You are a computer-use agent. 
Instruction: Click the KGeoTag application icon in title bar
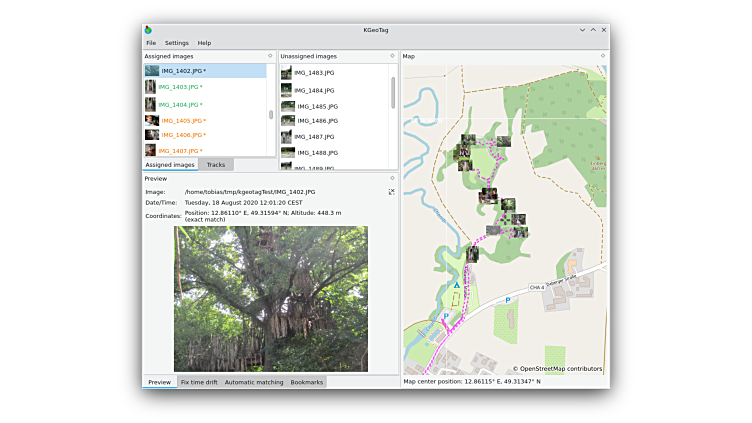pos(149,30)
